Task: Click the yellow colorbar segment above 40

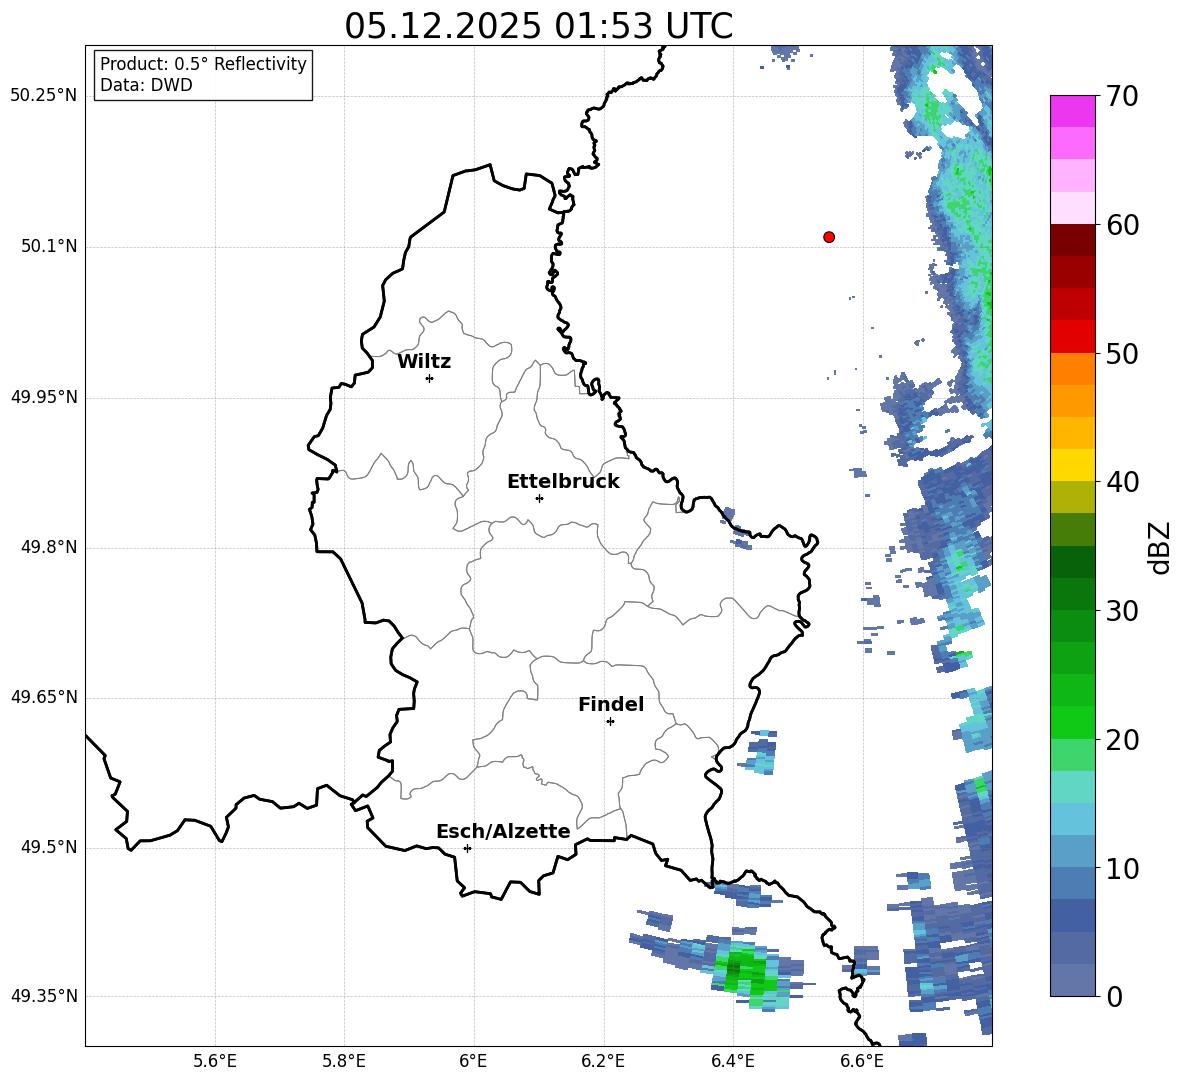Action: [1072, 465]
